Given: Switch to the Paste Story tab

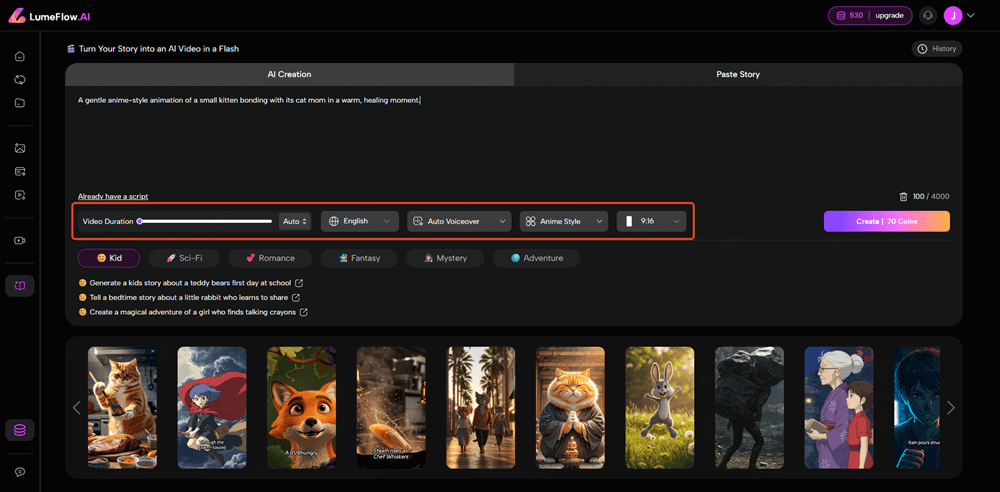Looking at the screenshot, I should tap(738, 74).
